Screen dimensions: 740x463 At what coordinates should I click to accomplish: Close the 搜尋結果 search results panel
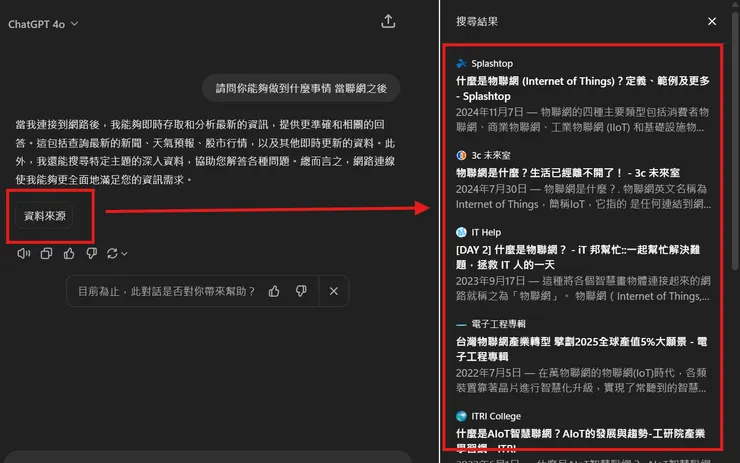click(712, 21)
